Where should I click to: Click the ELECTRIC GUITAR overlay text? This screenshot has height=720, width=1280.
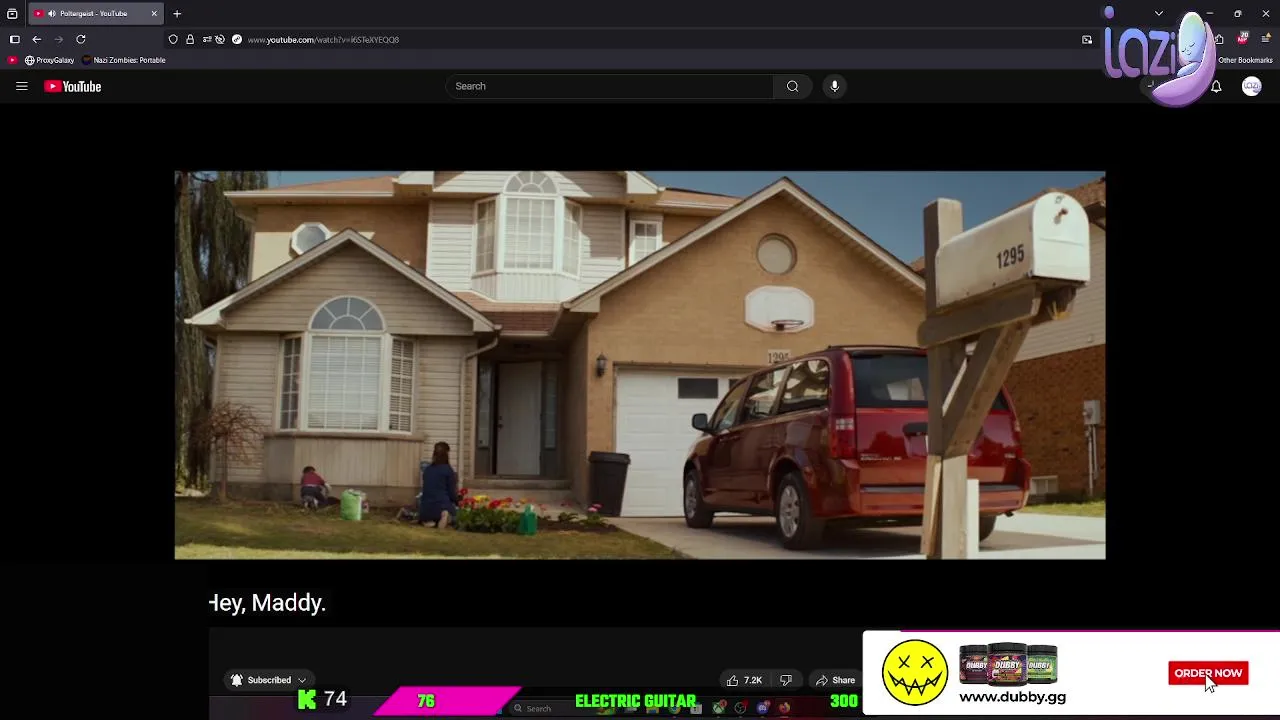tap(635, 701)
